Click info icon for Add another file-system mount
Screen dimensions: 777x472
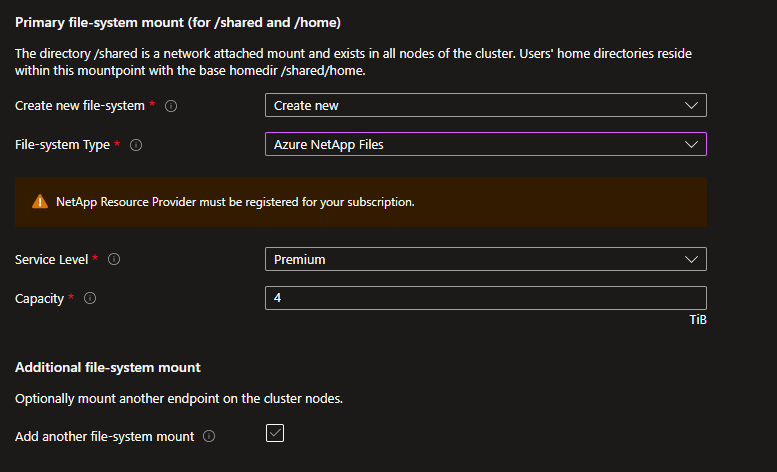pyautogui.click(x=209, y=437)
